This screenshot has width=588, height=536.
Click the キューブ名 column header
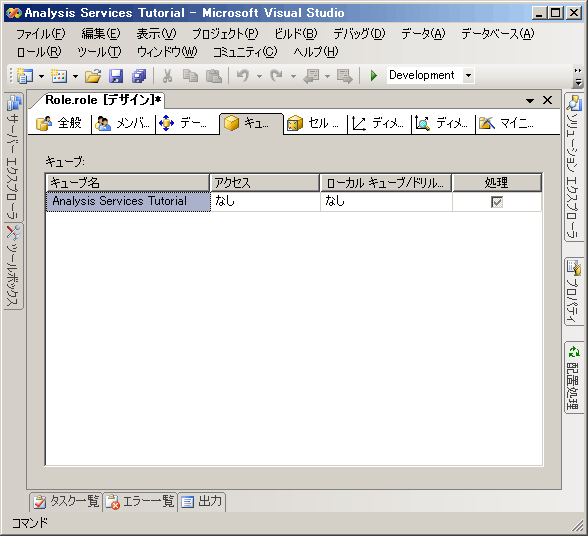coord(128,183)
